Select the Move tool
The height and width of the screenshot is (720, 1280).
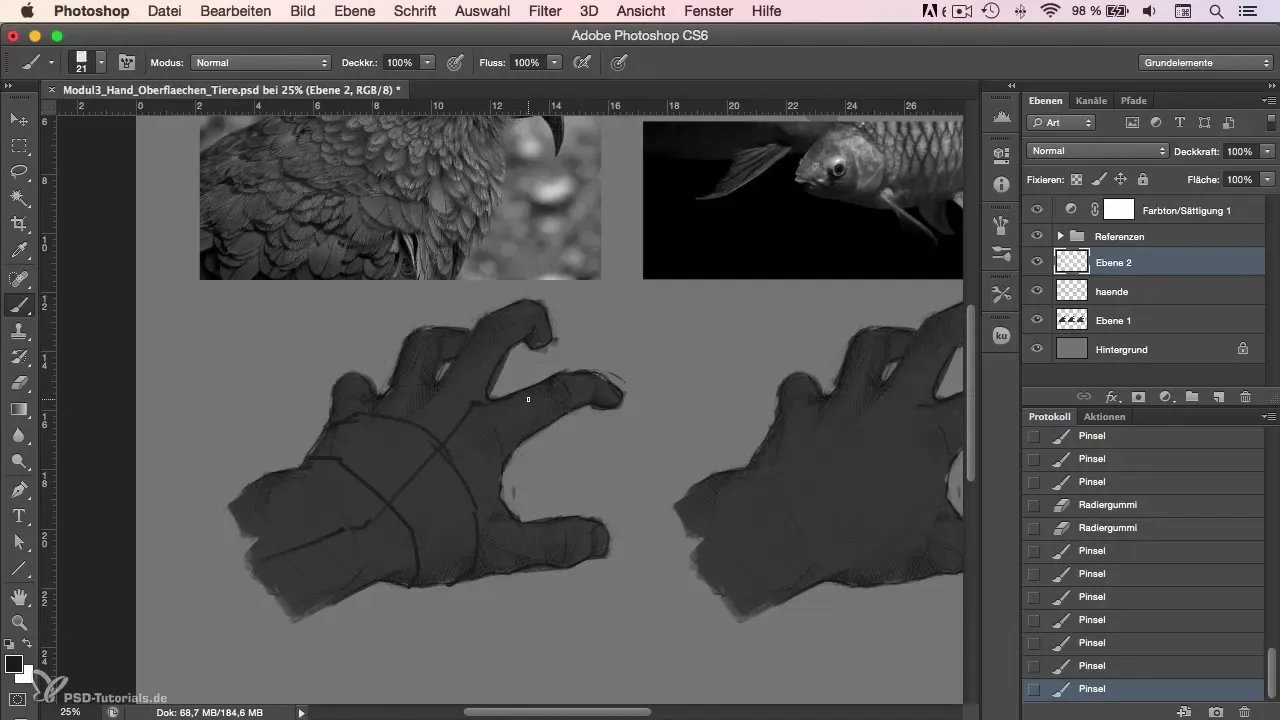(19, 120)
